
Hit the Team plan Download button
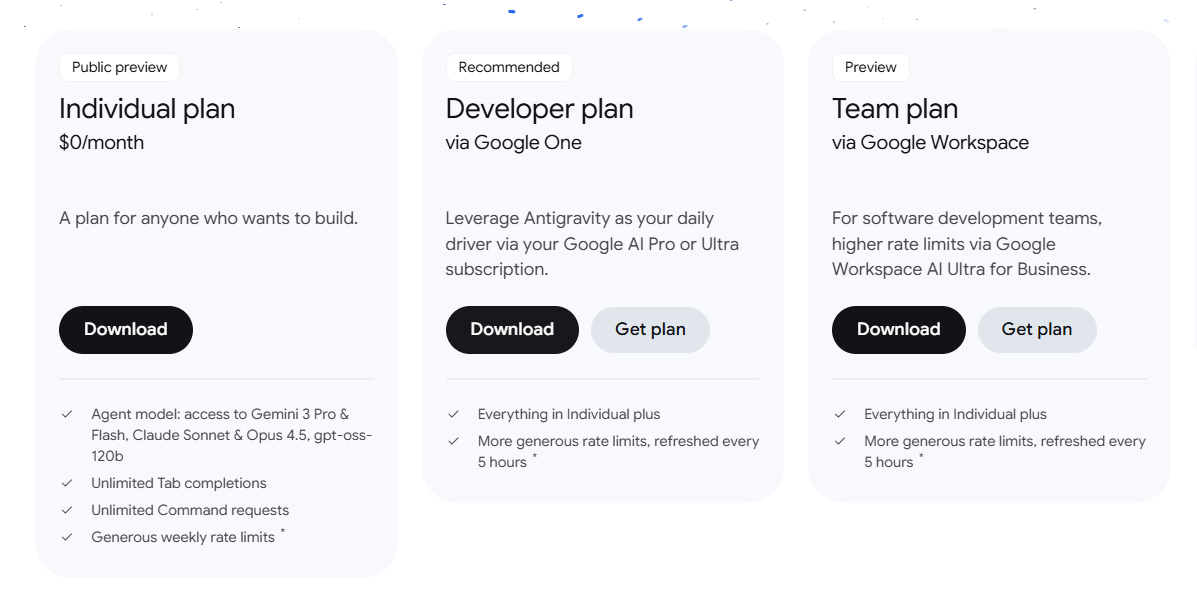(x=898, y=330)
